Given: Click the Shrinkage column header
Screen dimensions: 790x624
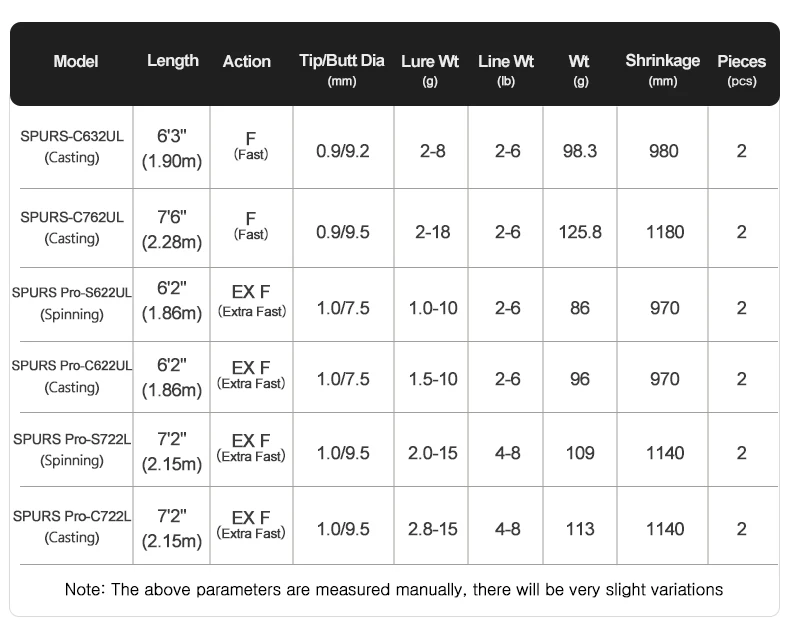Looking at the screenshot, I should click(663, 69).
